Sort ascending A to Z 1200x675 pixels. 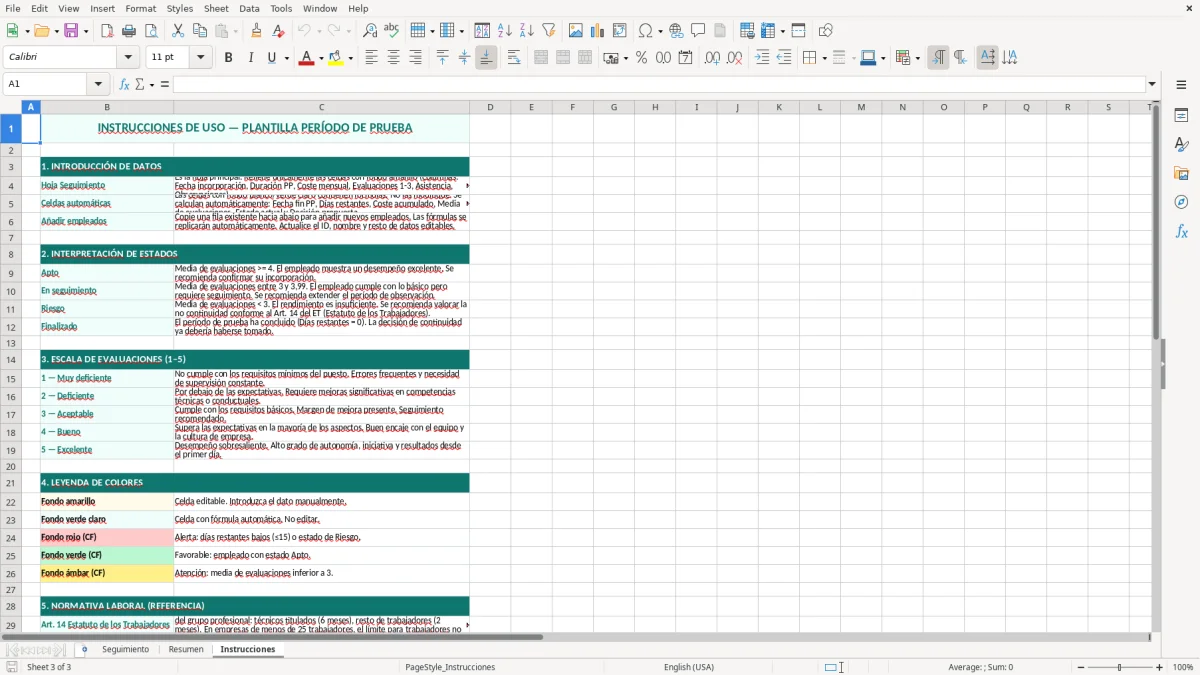tap(505, 31)
